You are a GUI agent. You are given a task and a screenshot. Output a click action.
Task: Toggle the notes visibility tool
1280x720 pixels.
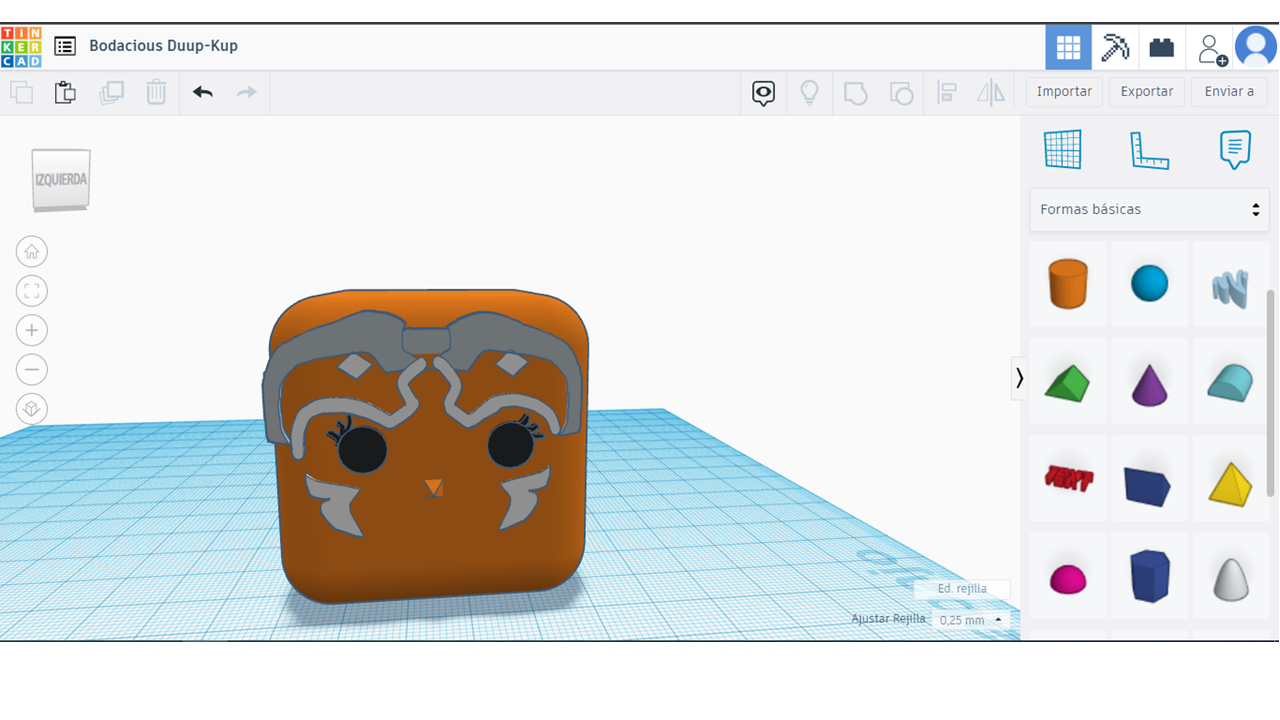point(763,93)
